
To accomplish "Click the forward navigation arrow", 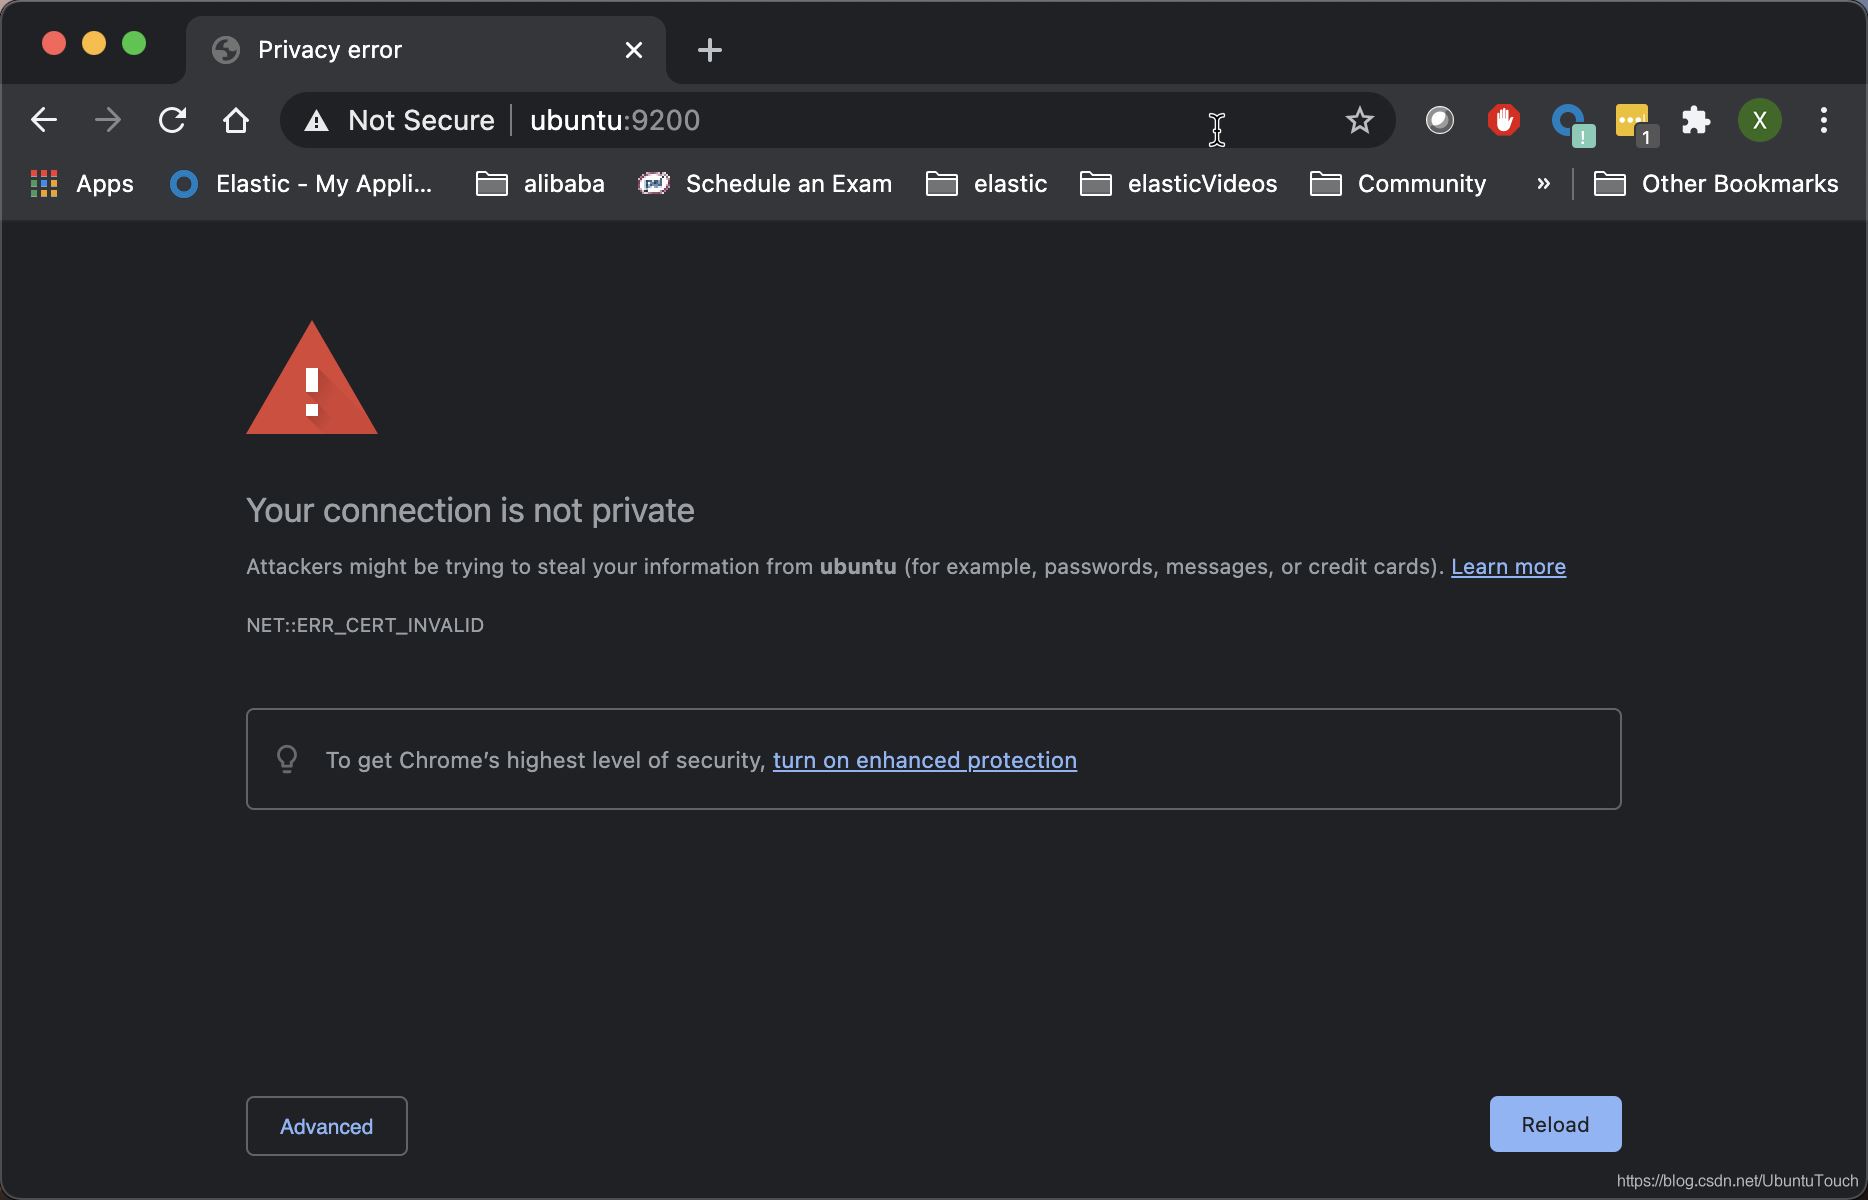I will point(108,121).
